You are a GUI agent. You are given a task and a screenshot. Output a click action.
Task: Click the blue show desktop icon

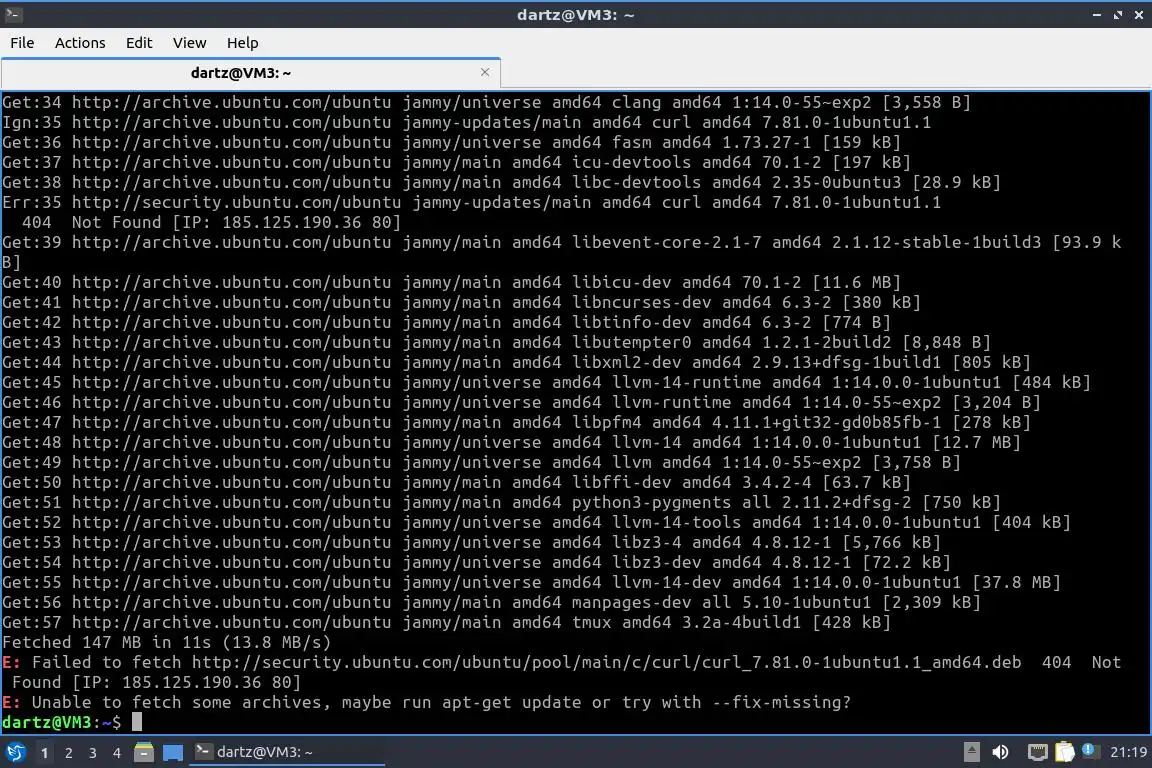point(173,752)
